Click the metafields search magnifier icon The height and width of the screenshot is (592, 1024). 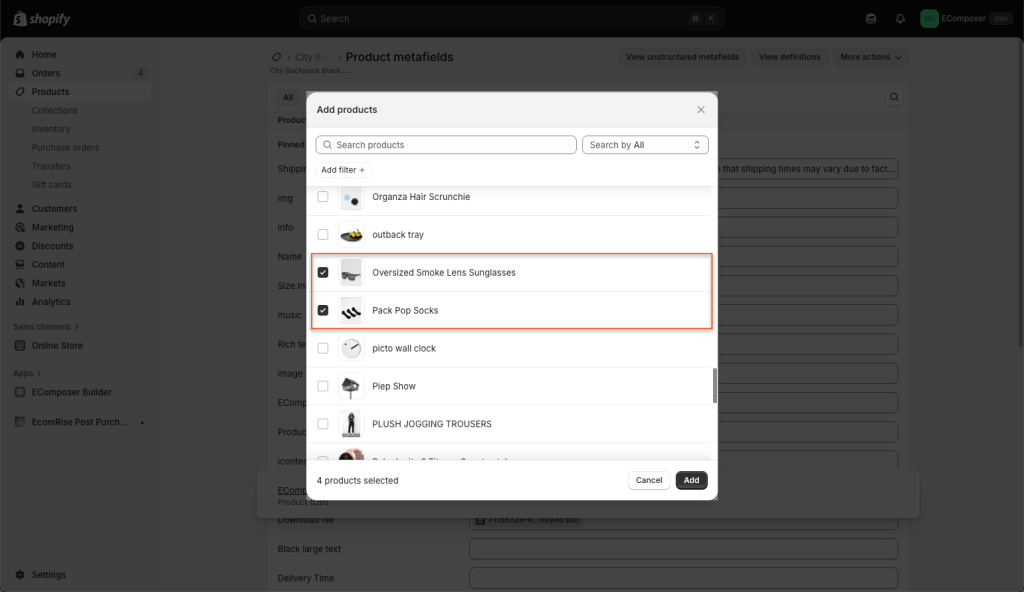[894, 97]
